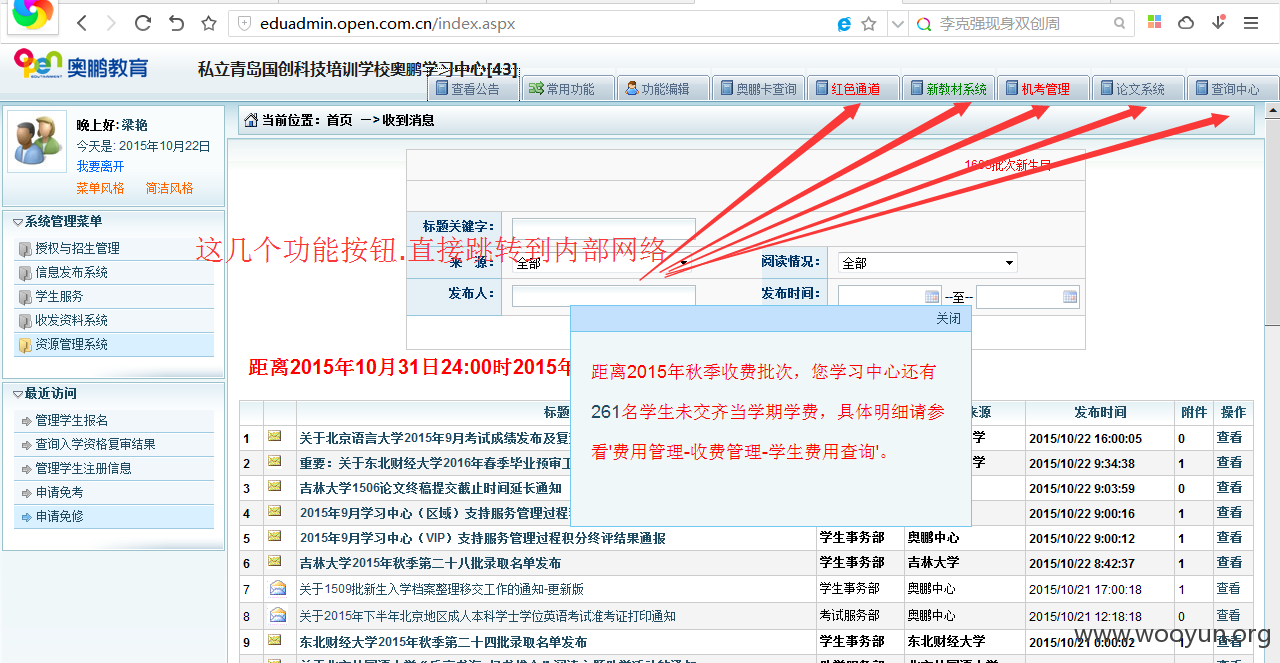Viewport: 1280px width, 663px height.
Task: Open the 阅读情况 dropdown
Action: click(x=927, y=263)
